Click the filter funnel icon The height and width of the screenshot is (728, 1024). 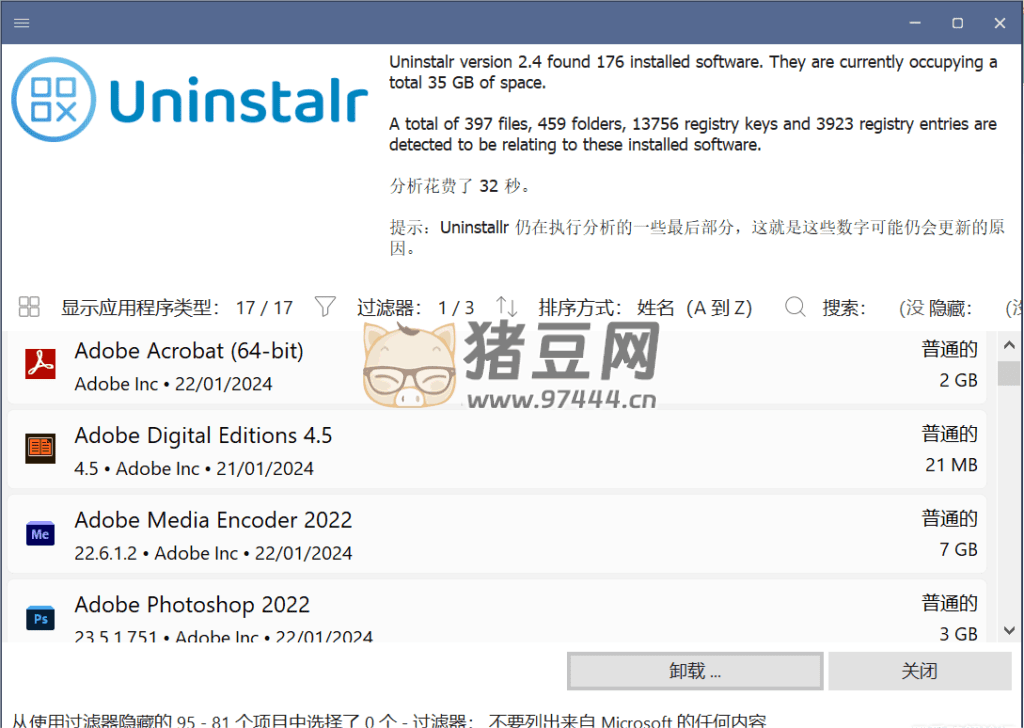pos(325,307)
